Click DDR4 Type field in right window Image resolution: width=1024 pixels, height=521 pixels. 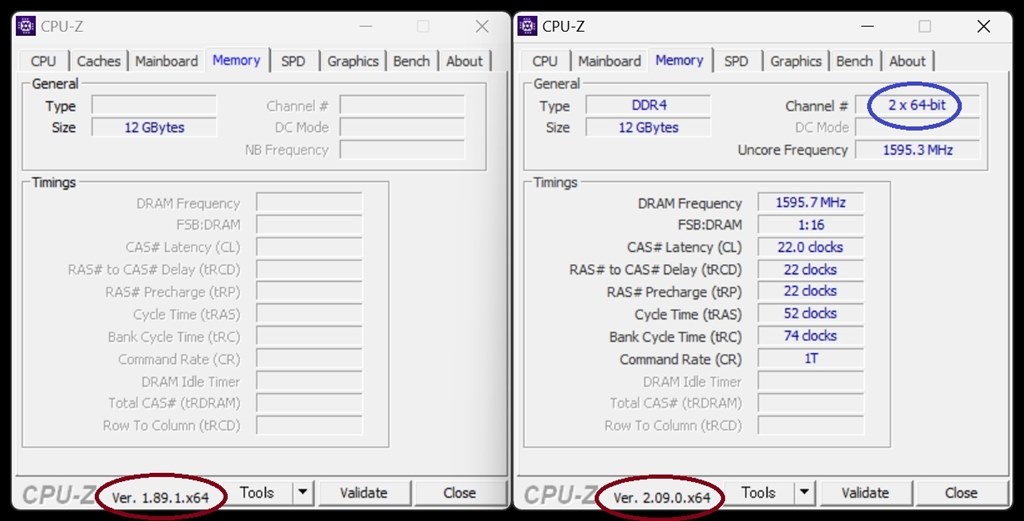(x=648, y=105)
